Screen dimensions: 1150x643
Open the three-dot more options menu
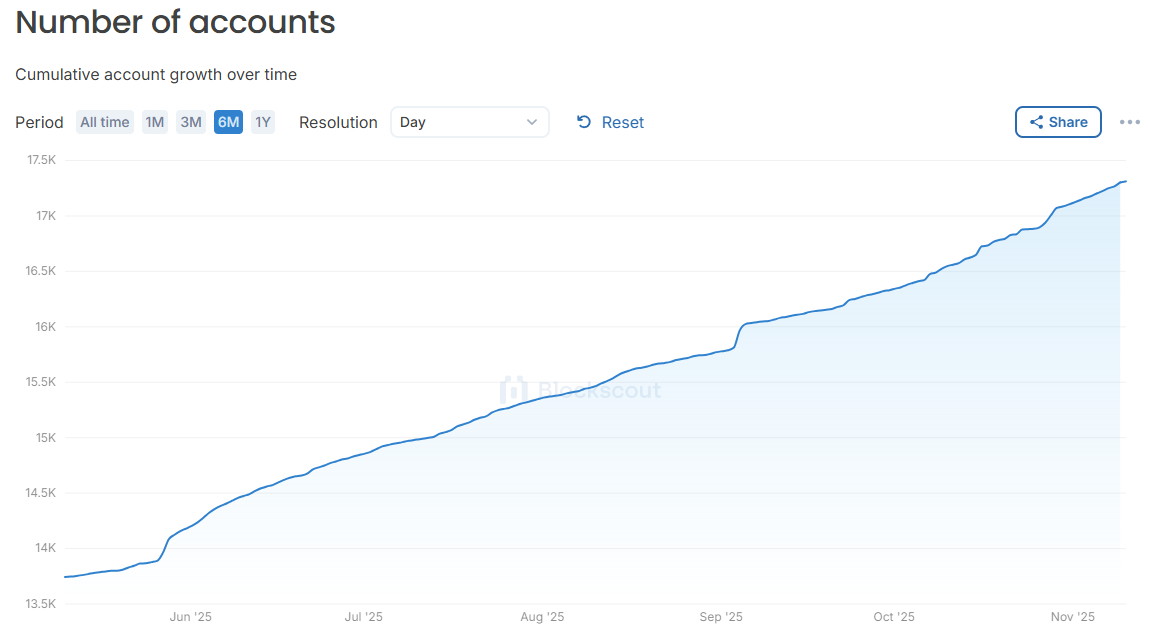pos(1129,121)
